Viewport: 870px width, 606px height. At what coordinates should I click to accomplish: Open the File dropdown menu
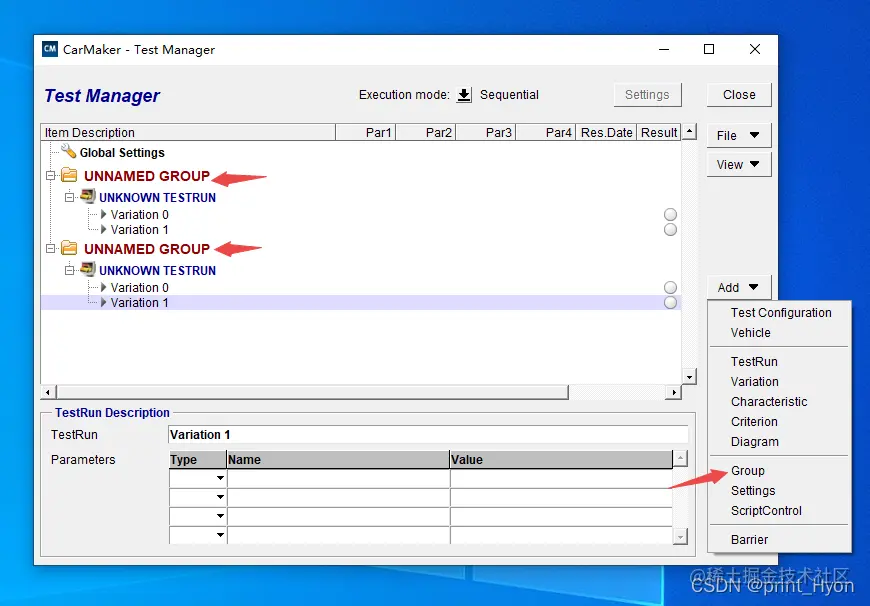pos(739,135)
